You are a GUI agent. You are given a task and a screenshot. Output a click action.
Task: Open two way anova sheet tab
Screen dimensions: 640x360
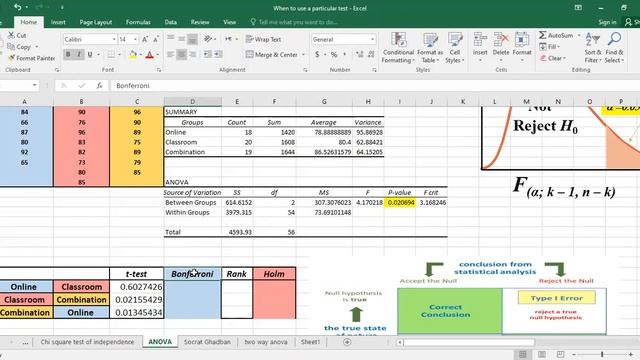coord(266,342)
